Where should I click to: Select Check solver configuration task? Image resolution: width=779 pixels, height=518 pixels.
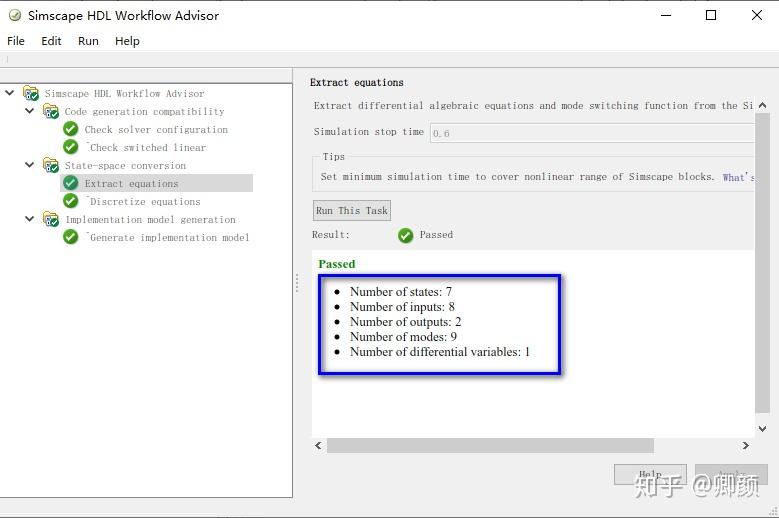click(x=156, y=130)
